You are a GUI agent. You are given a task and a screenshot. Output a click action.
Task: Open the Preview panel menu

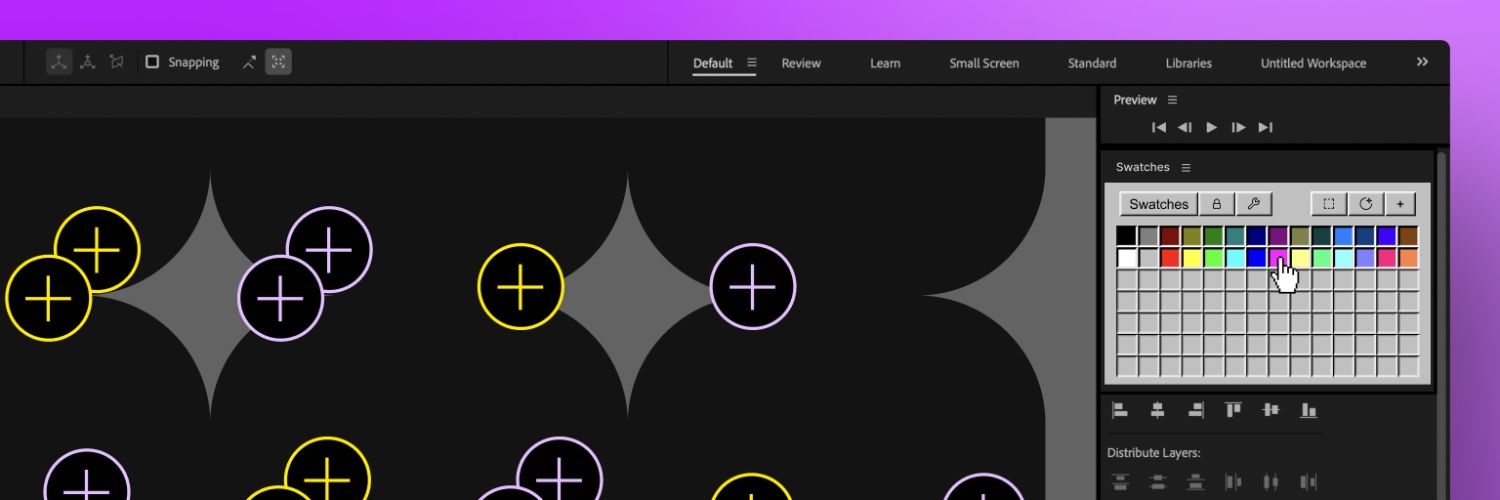pyautogui.click(x=1173, y=100)
